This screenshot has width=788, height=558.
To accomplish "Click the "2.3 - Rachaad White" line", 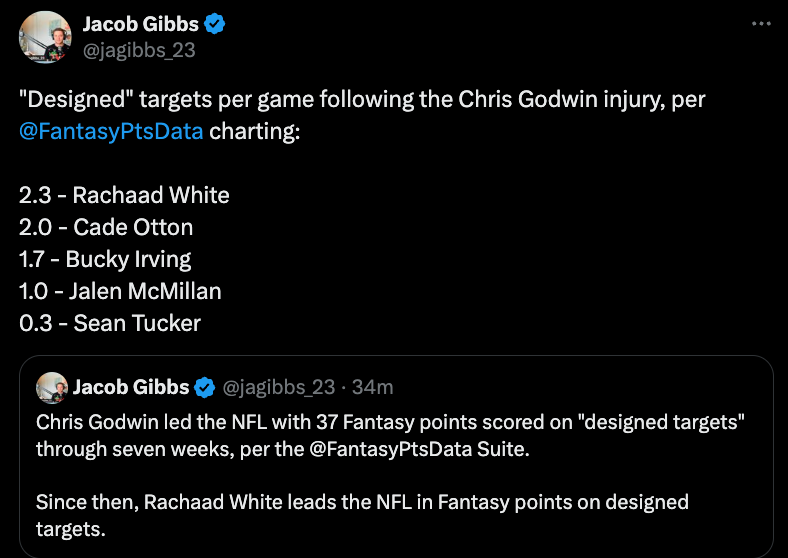I will tap(124, 195).
